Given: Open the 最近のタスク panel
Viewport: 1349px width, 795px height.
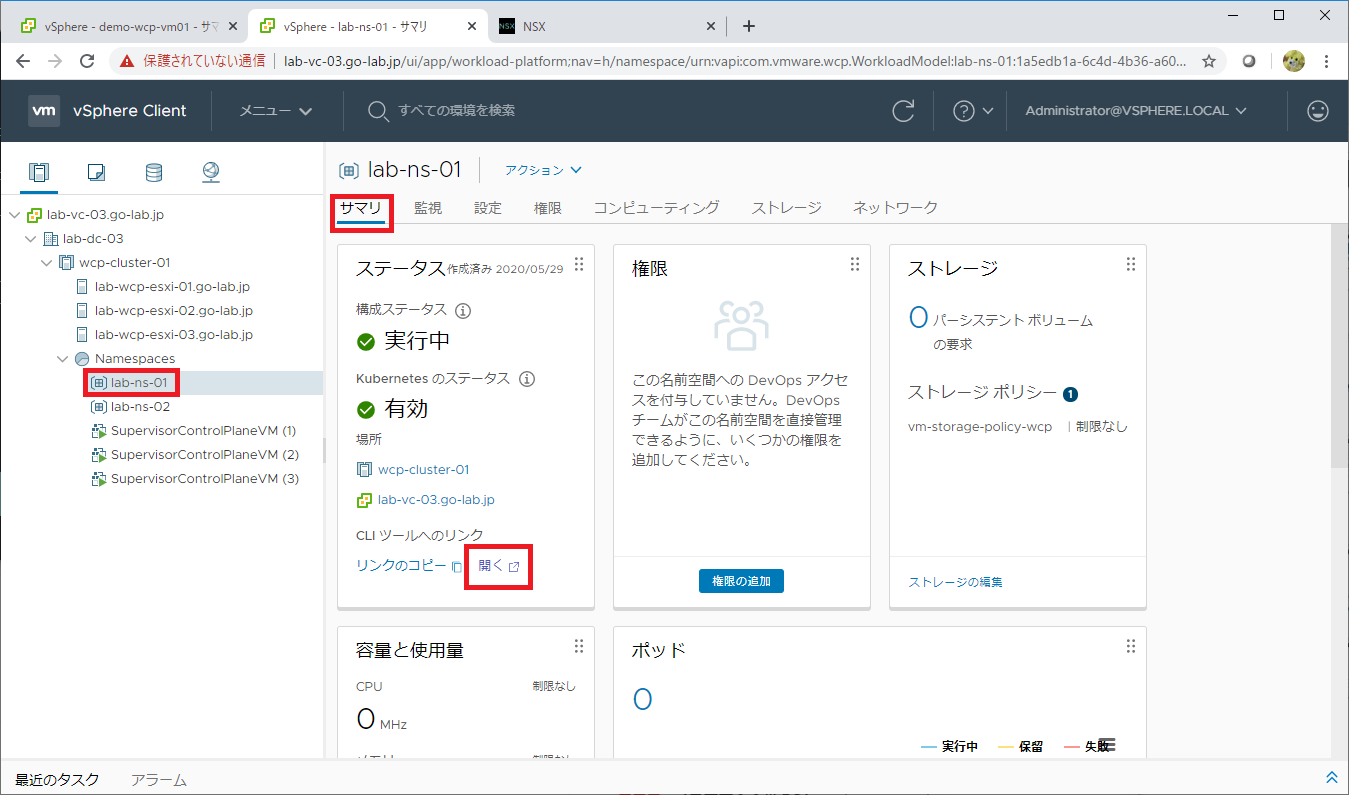Looking at the screenshot, I should pos(57,779).
